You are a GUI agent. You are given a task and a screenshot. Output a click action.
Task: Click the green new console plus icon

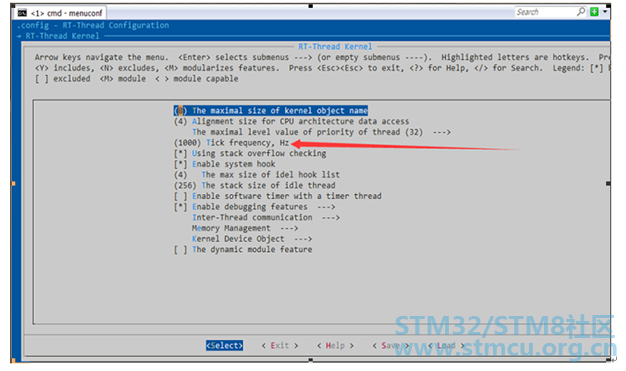[x=594, y=12]
